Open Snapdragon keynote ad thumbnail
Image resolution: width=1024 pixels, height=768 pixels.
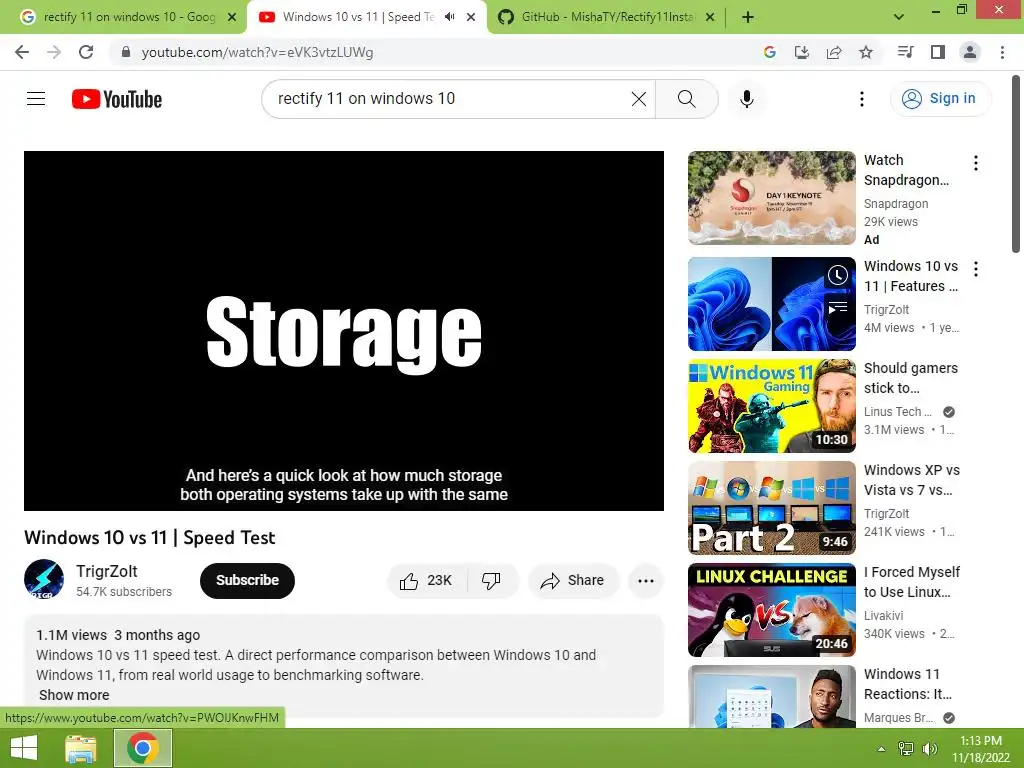click(771, 198)
